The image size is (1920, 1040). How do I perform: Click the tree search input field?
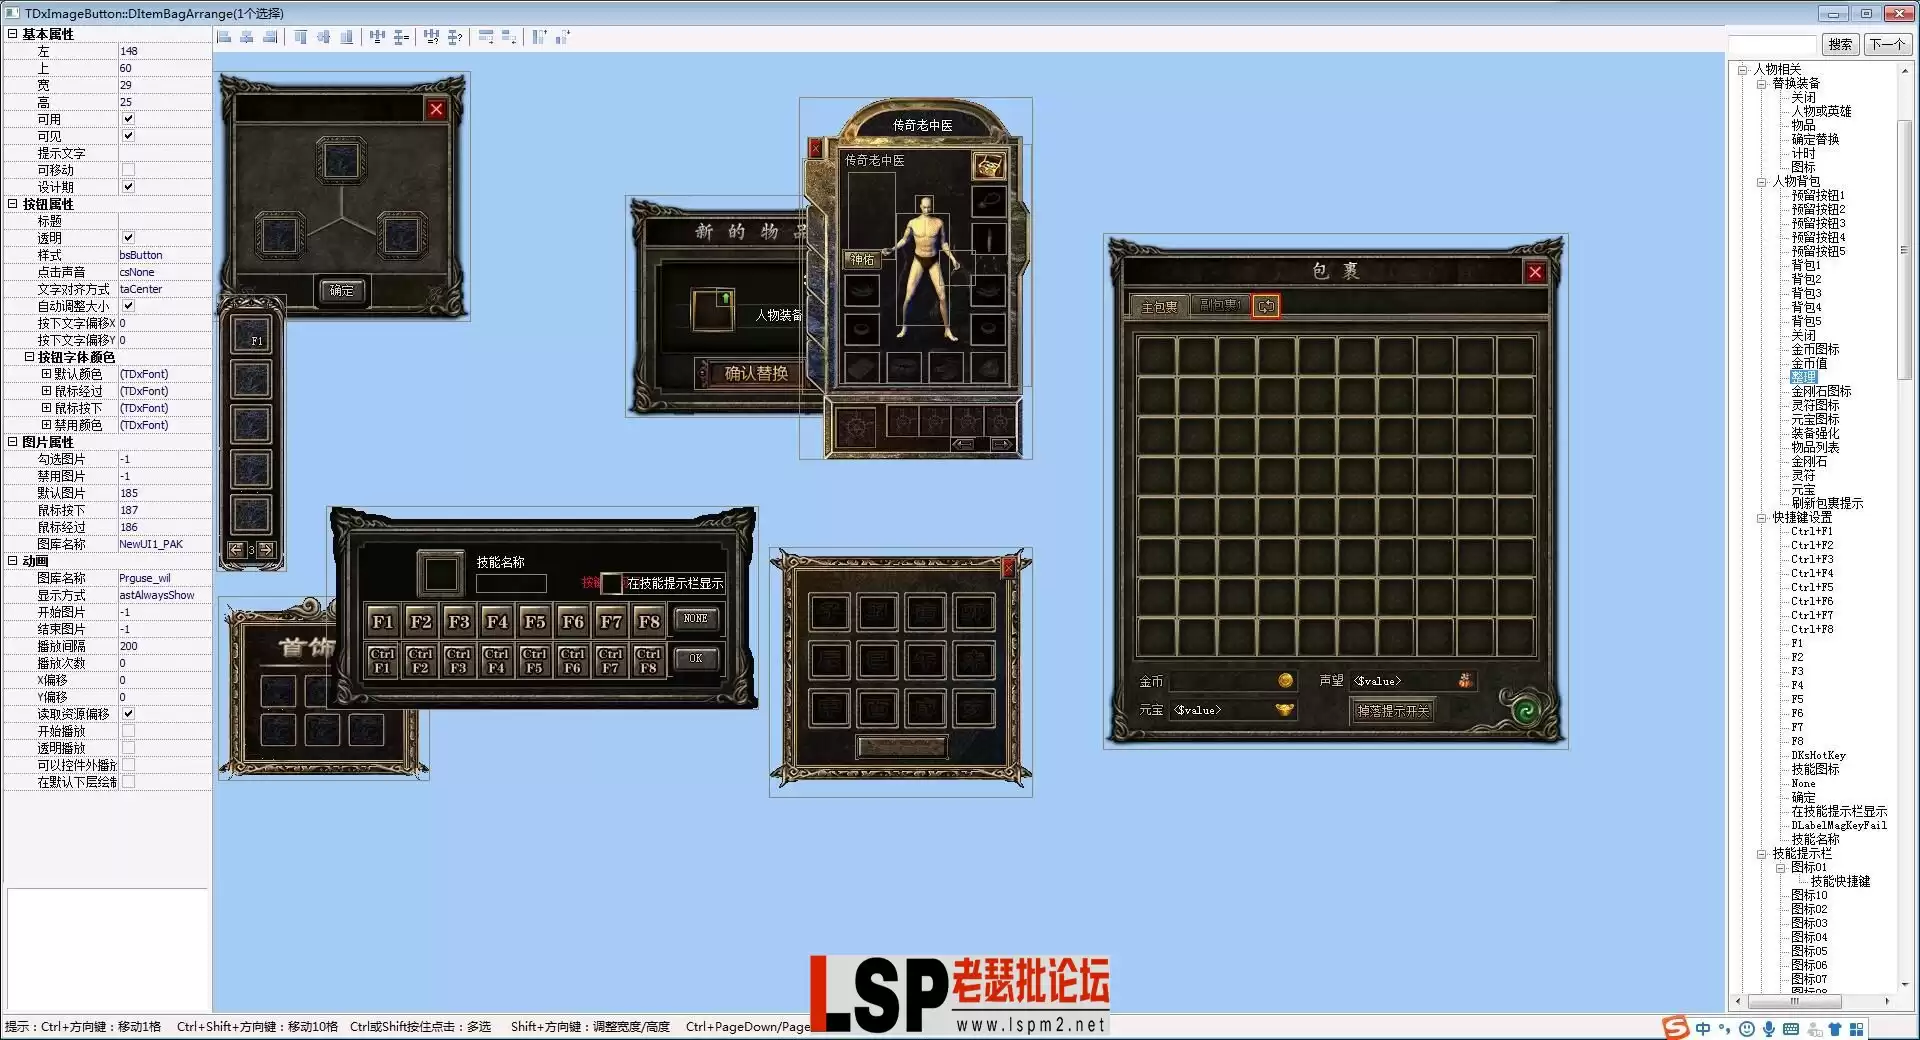tap(1772, 45)
